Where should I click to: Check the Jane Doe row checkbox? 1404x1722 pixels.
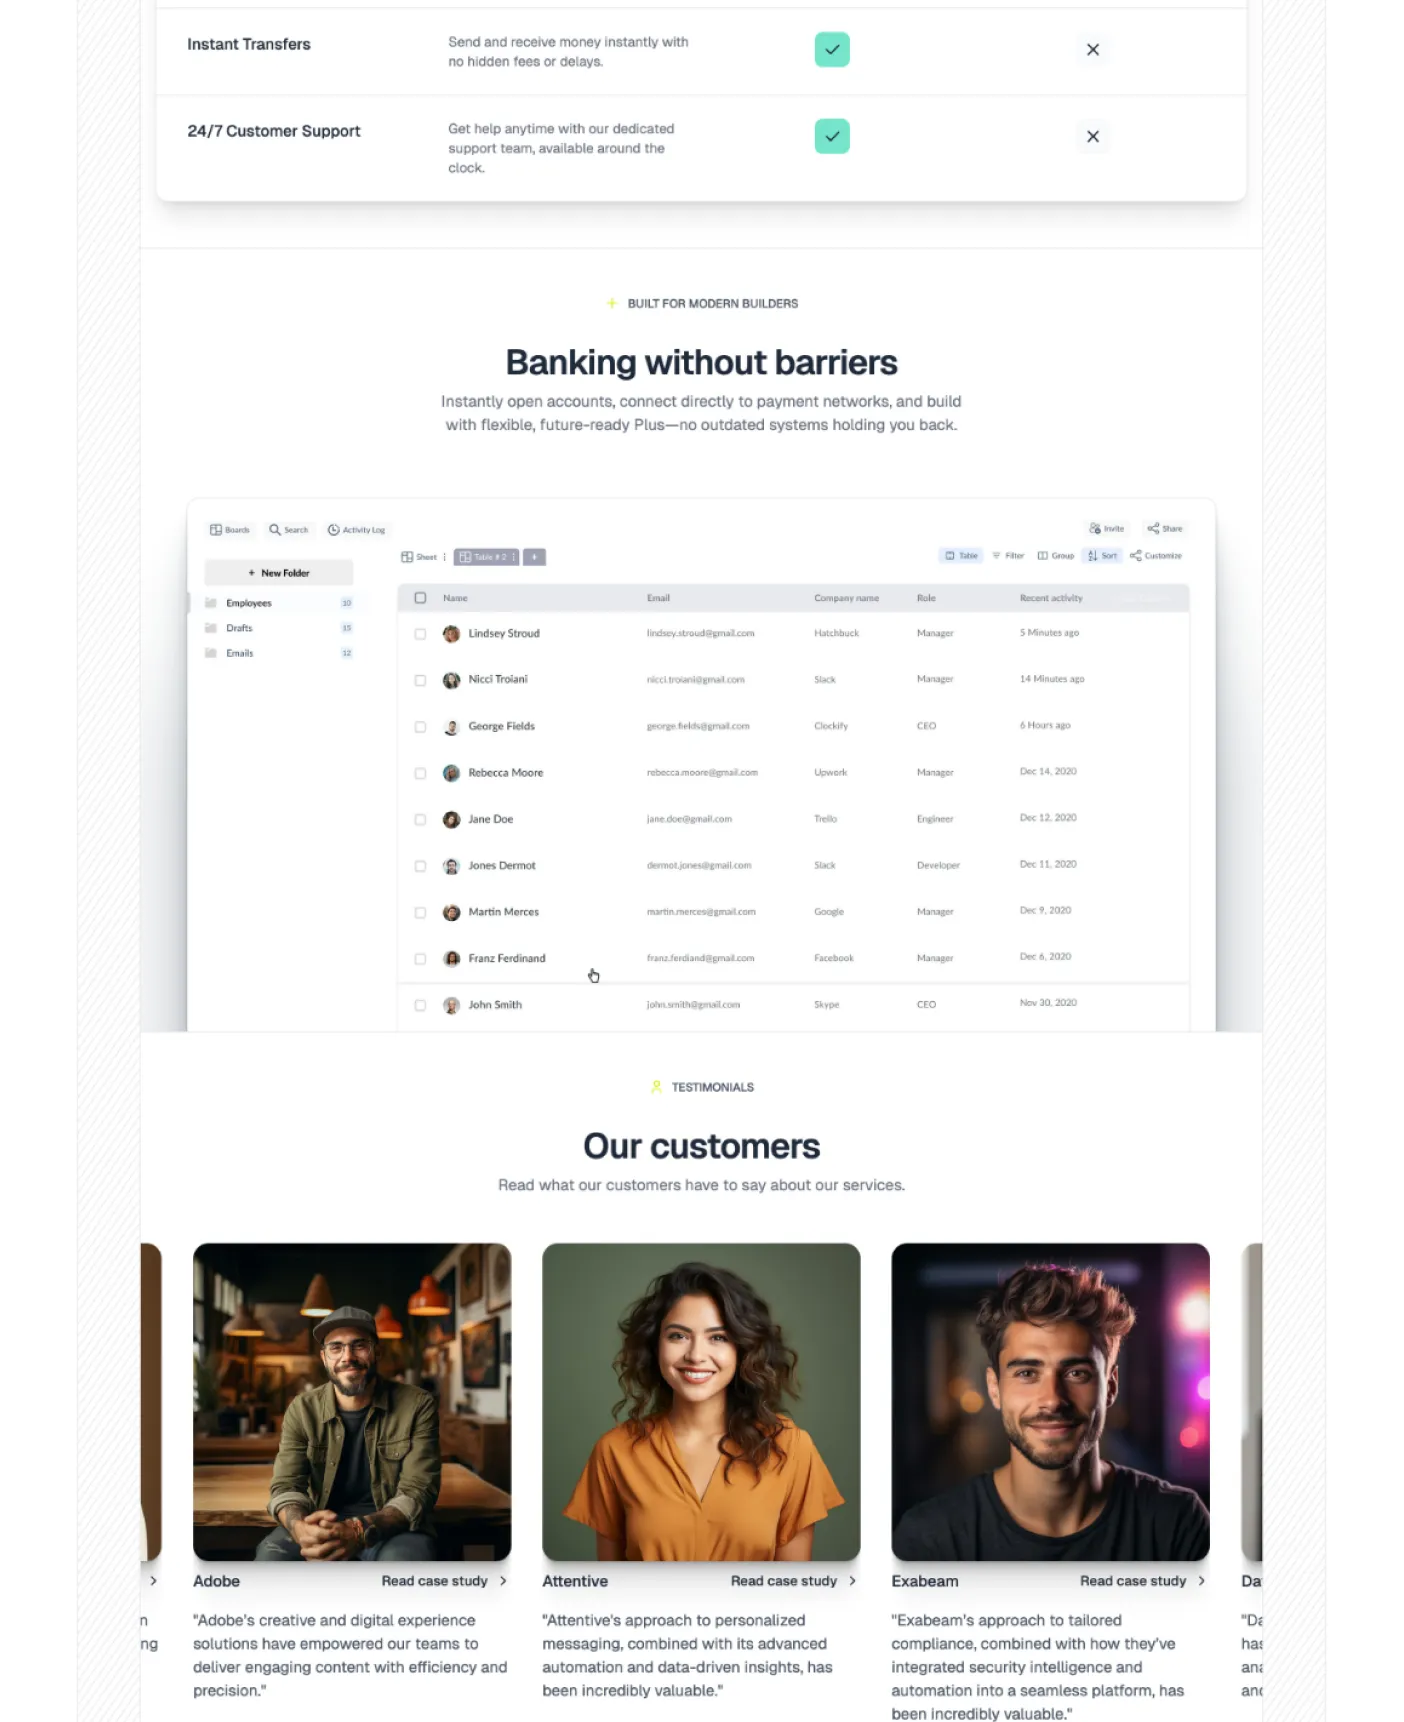(x=421, y=820)
